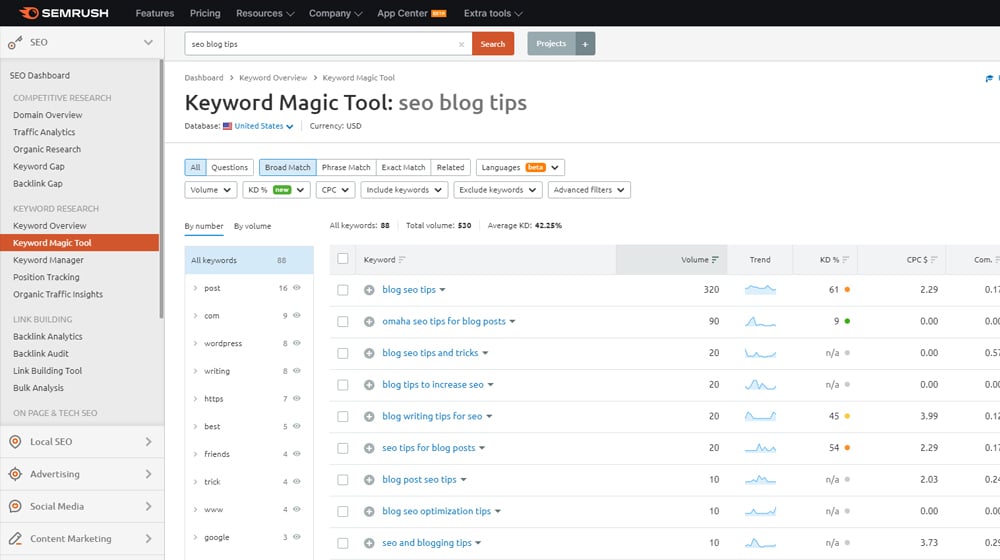1000x560 pixels.
Task: Add 'blog seo tips and tricks' with plus icon
Action: tap(369, 353)
